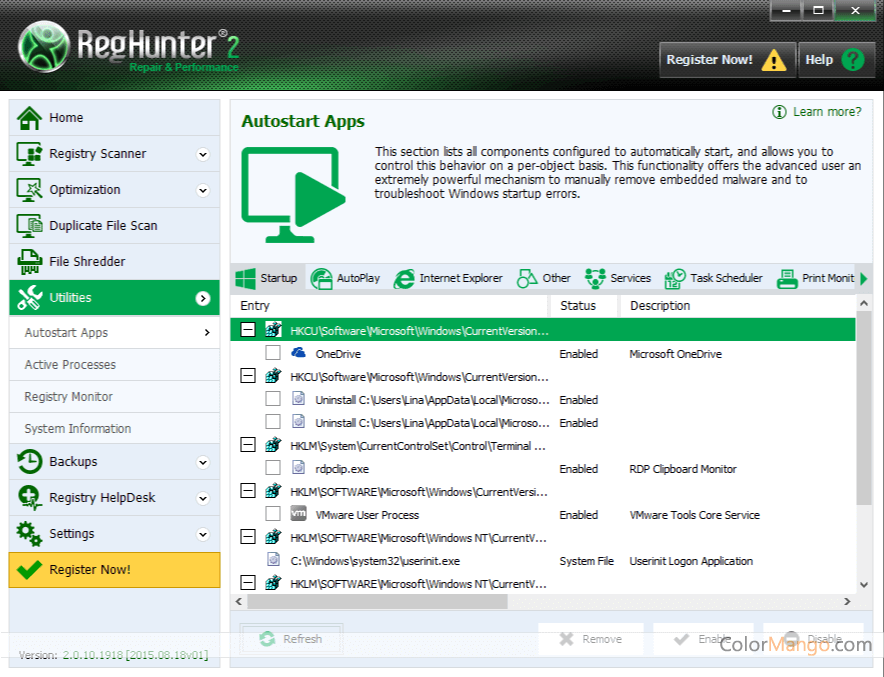Viewport: 884px width, 677px height.
Task: Click the Remove button
Action: coord(591,639)
